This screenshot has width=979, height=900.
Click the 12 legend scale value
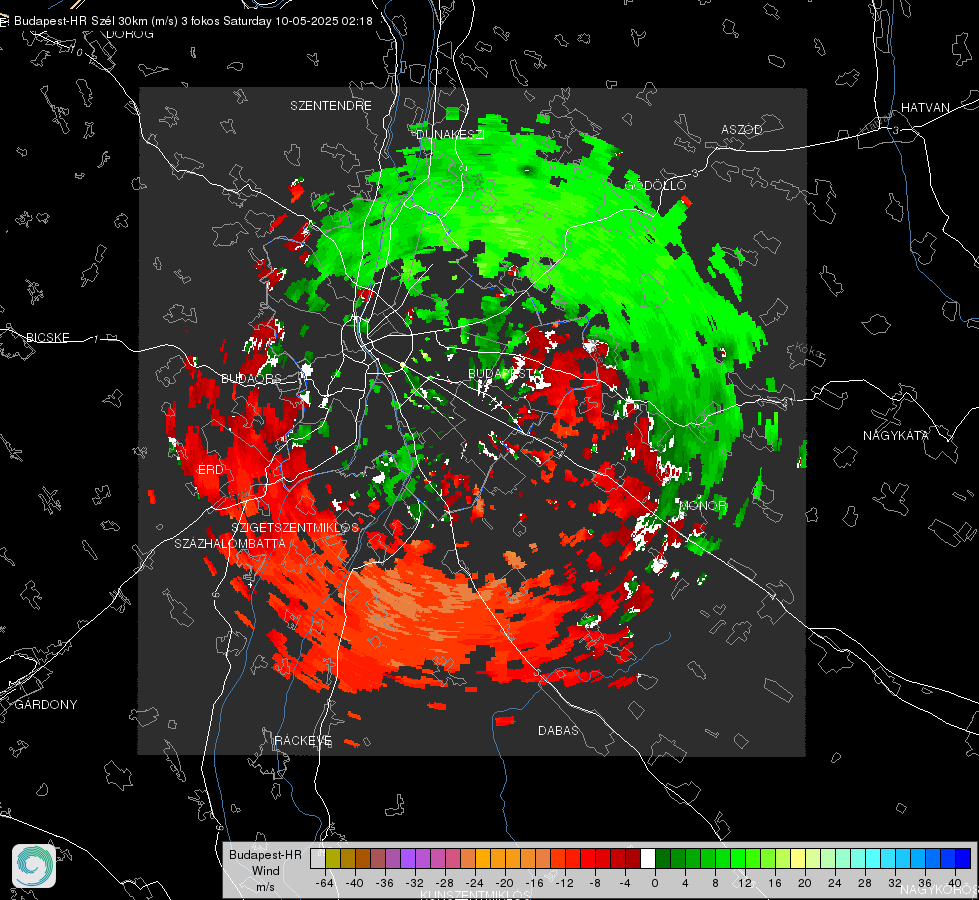pos(745,883)
